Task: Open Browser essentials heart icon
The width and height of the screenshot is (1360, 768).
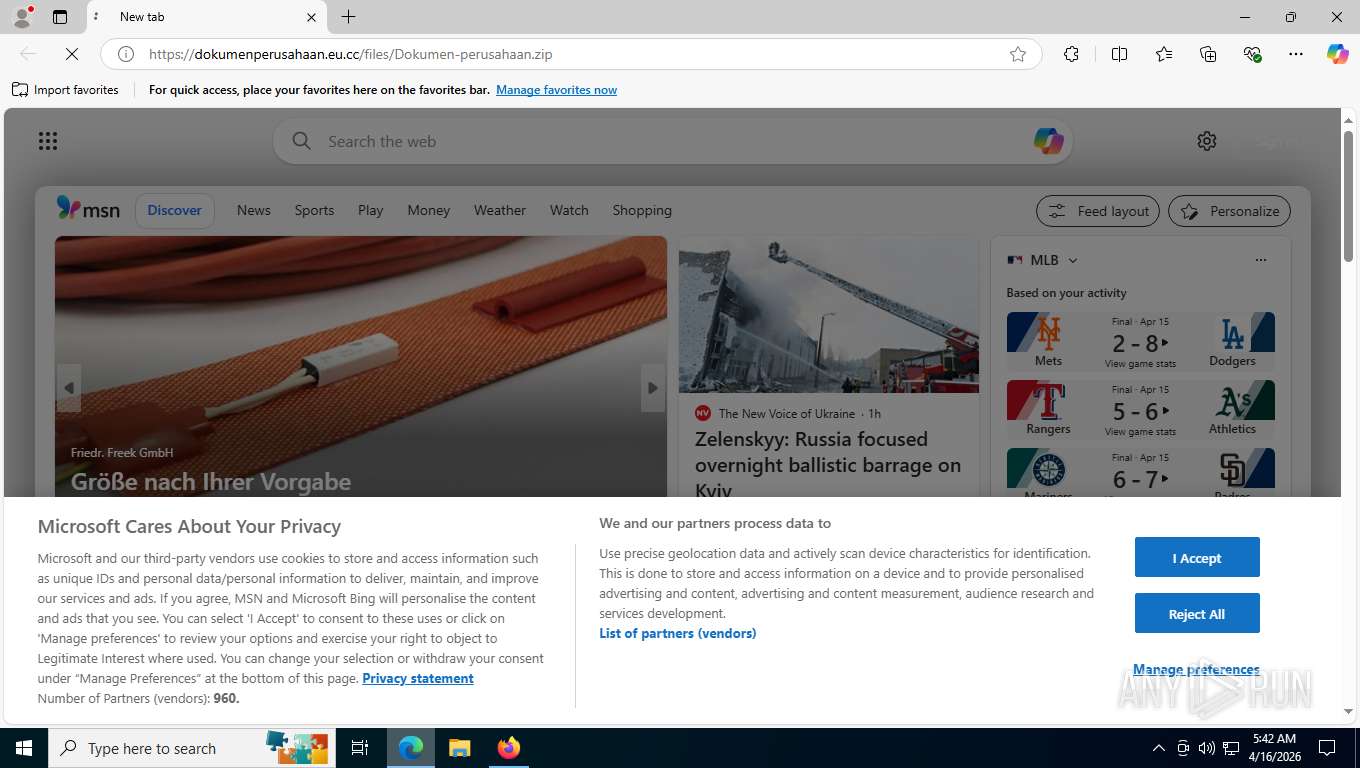Action: (1252, 54)
